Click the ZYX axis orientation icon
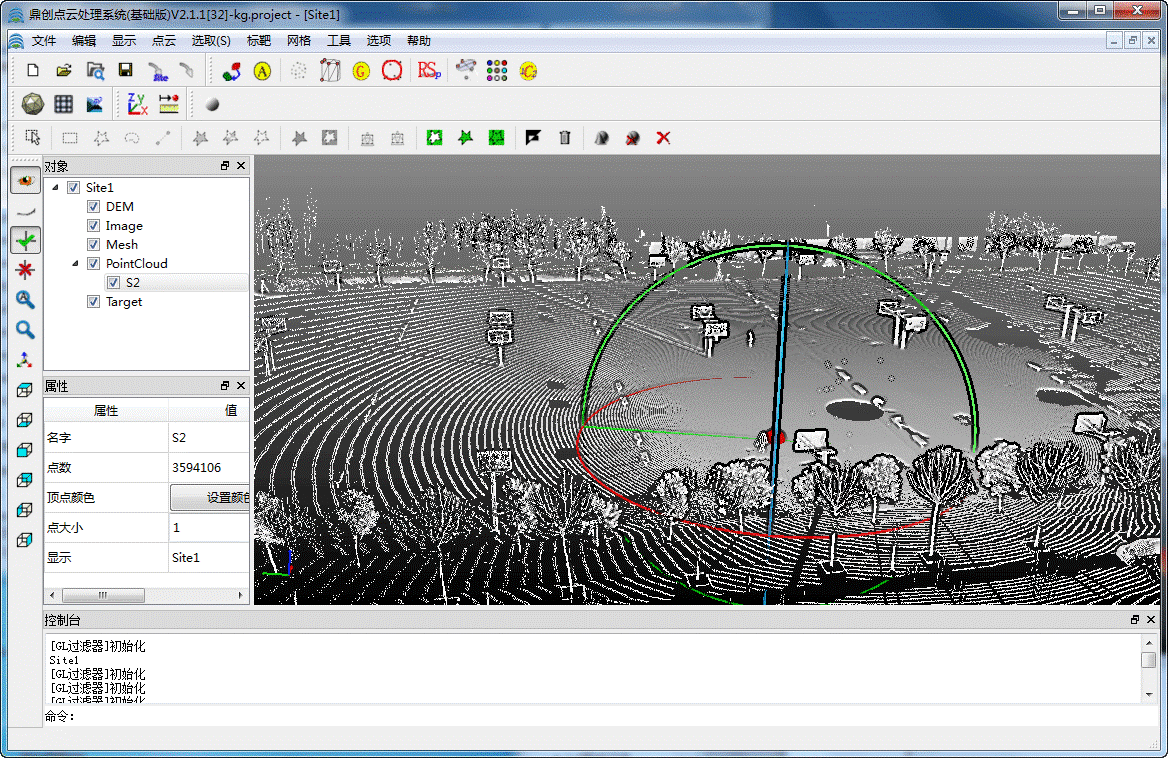 (x=137, y=104)
